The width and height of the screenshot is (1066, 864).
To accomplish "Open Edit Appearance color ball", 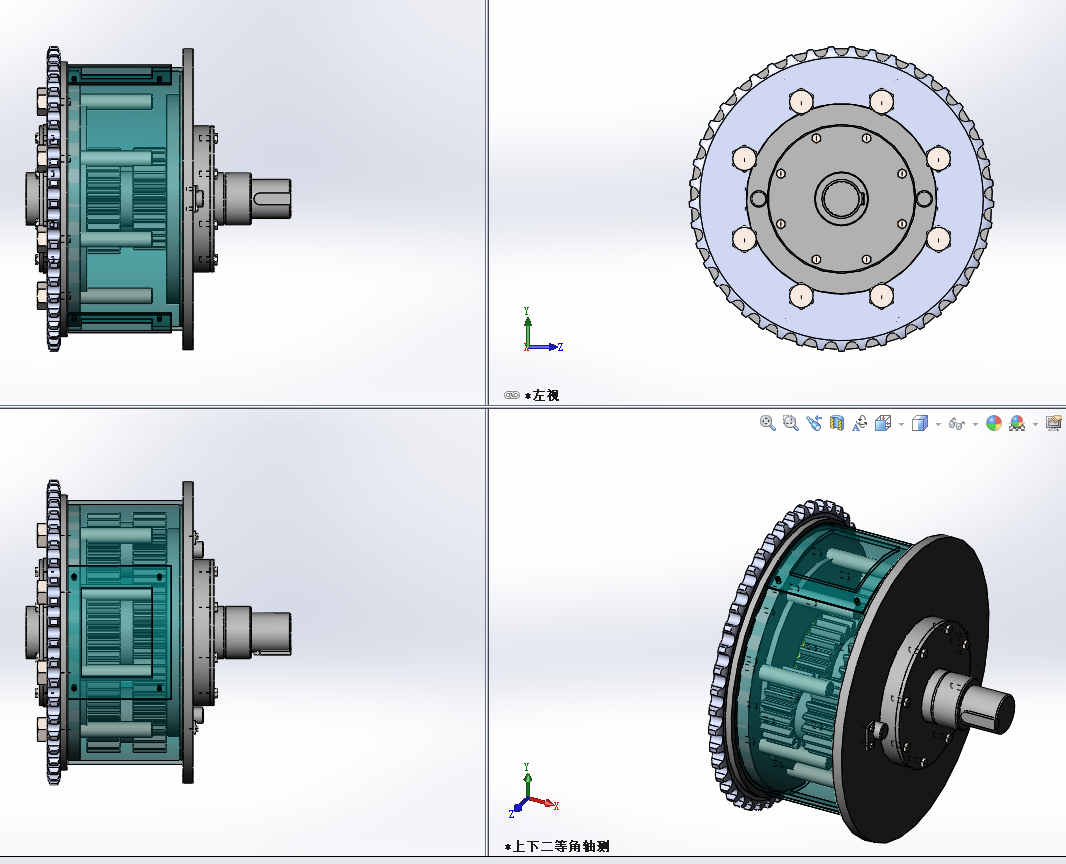I will coord(994,424).
